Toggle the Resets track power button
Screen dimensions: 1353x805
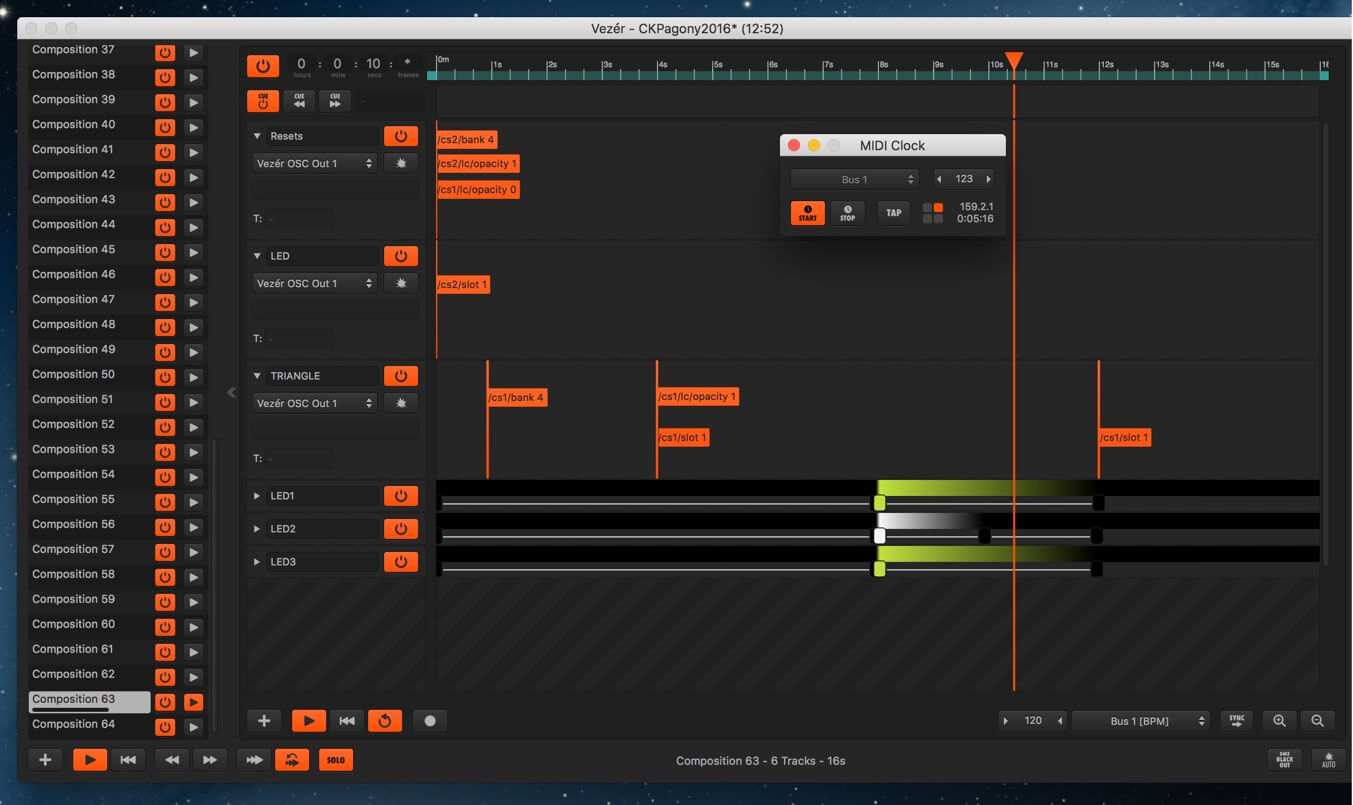[x=401, y=136]
